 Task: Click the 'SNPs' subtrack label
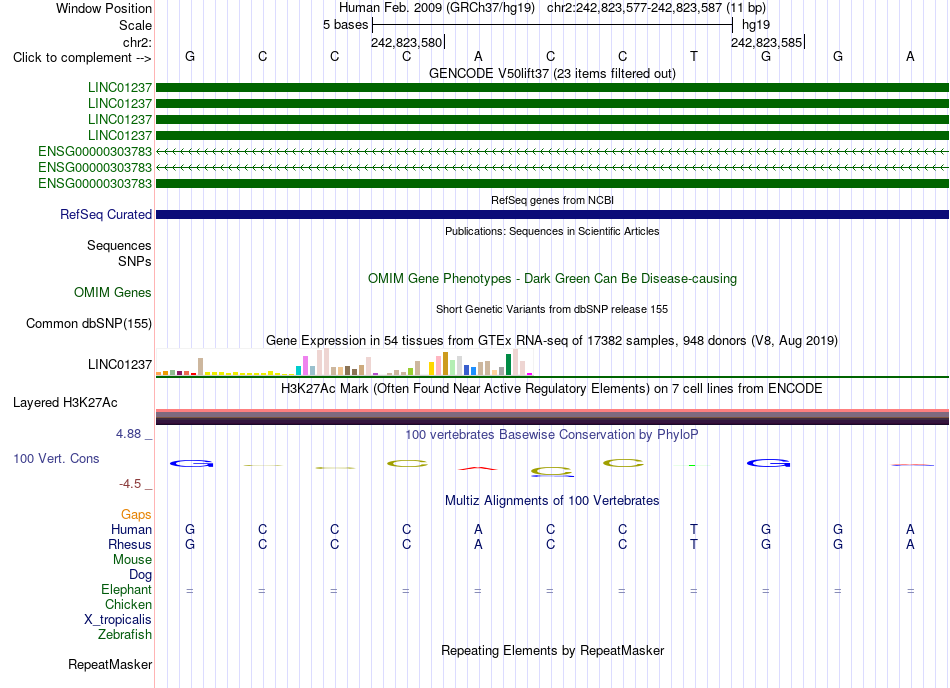[x=135, y=261]
